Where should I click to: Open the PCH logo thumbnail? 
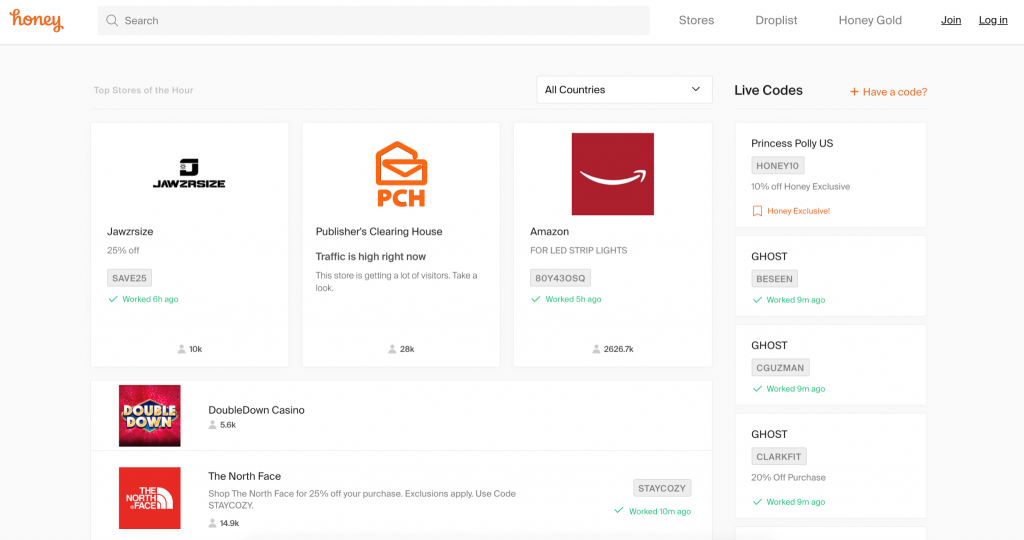click(401, 174)
